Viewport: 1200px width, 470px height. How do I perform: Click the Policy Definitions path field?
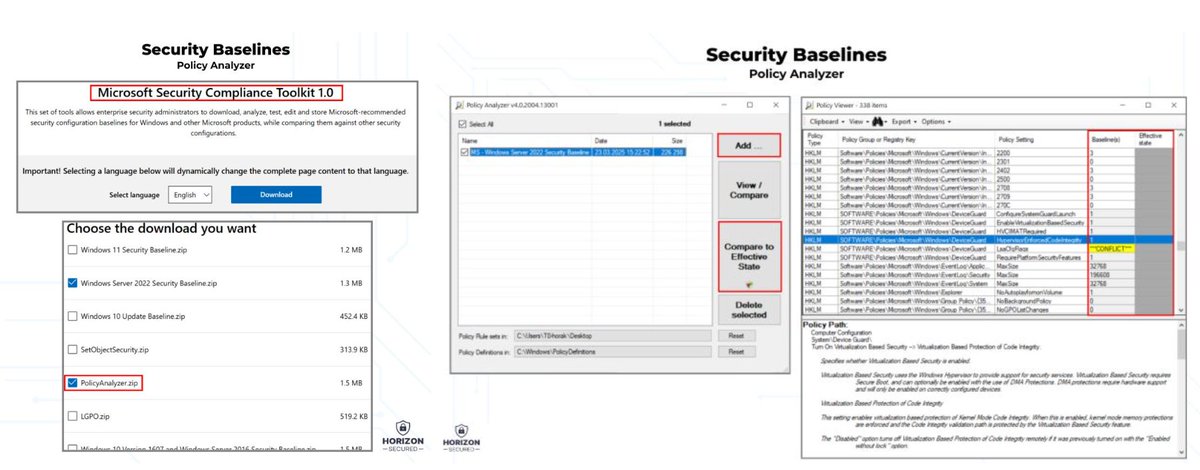(612, 352)
